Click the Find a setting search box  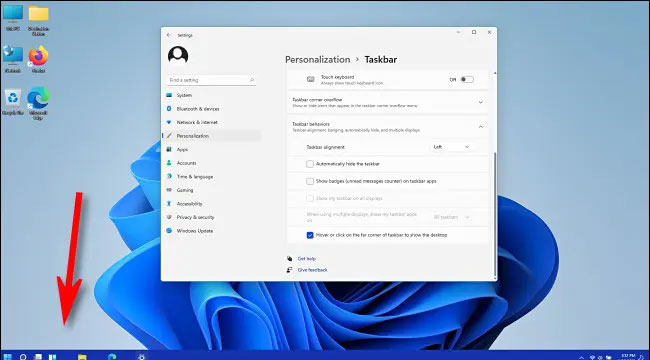point(211,80)
